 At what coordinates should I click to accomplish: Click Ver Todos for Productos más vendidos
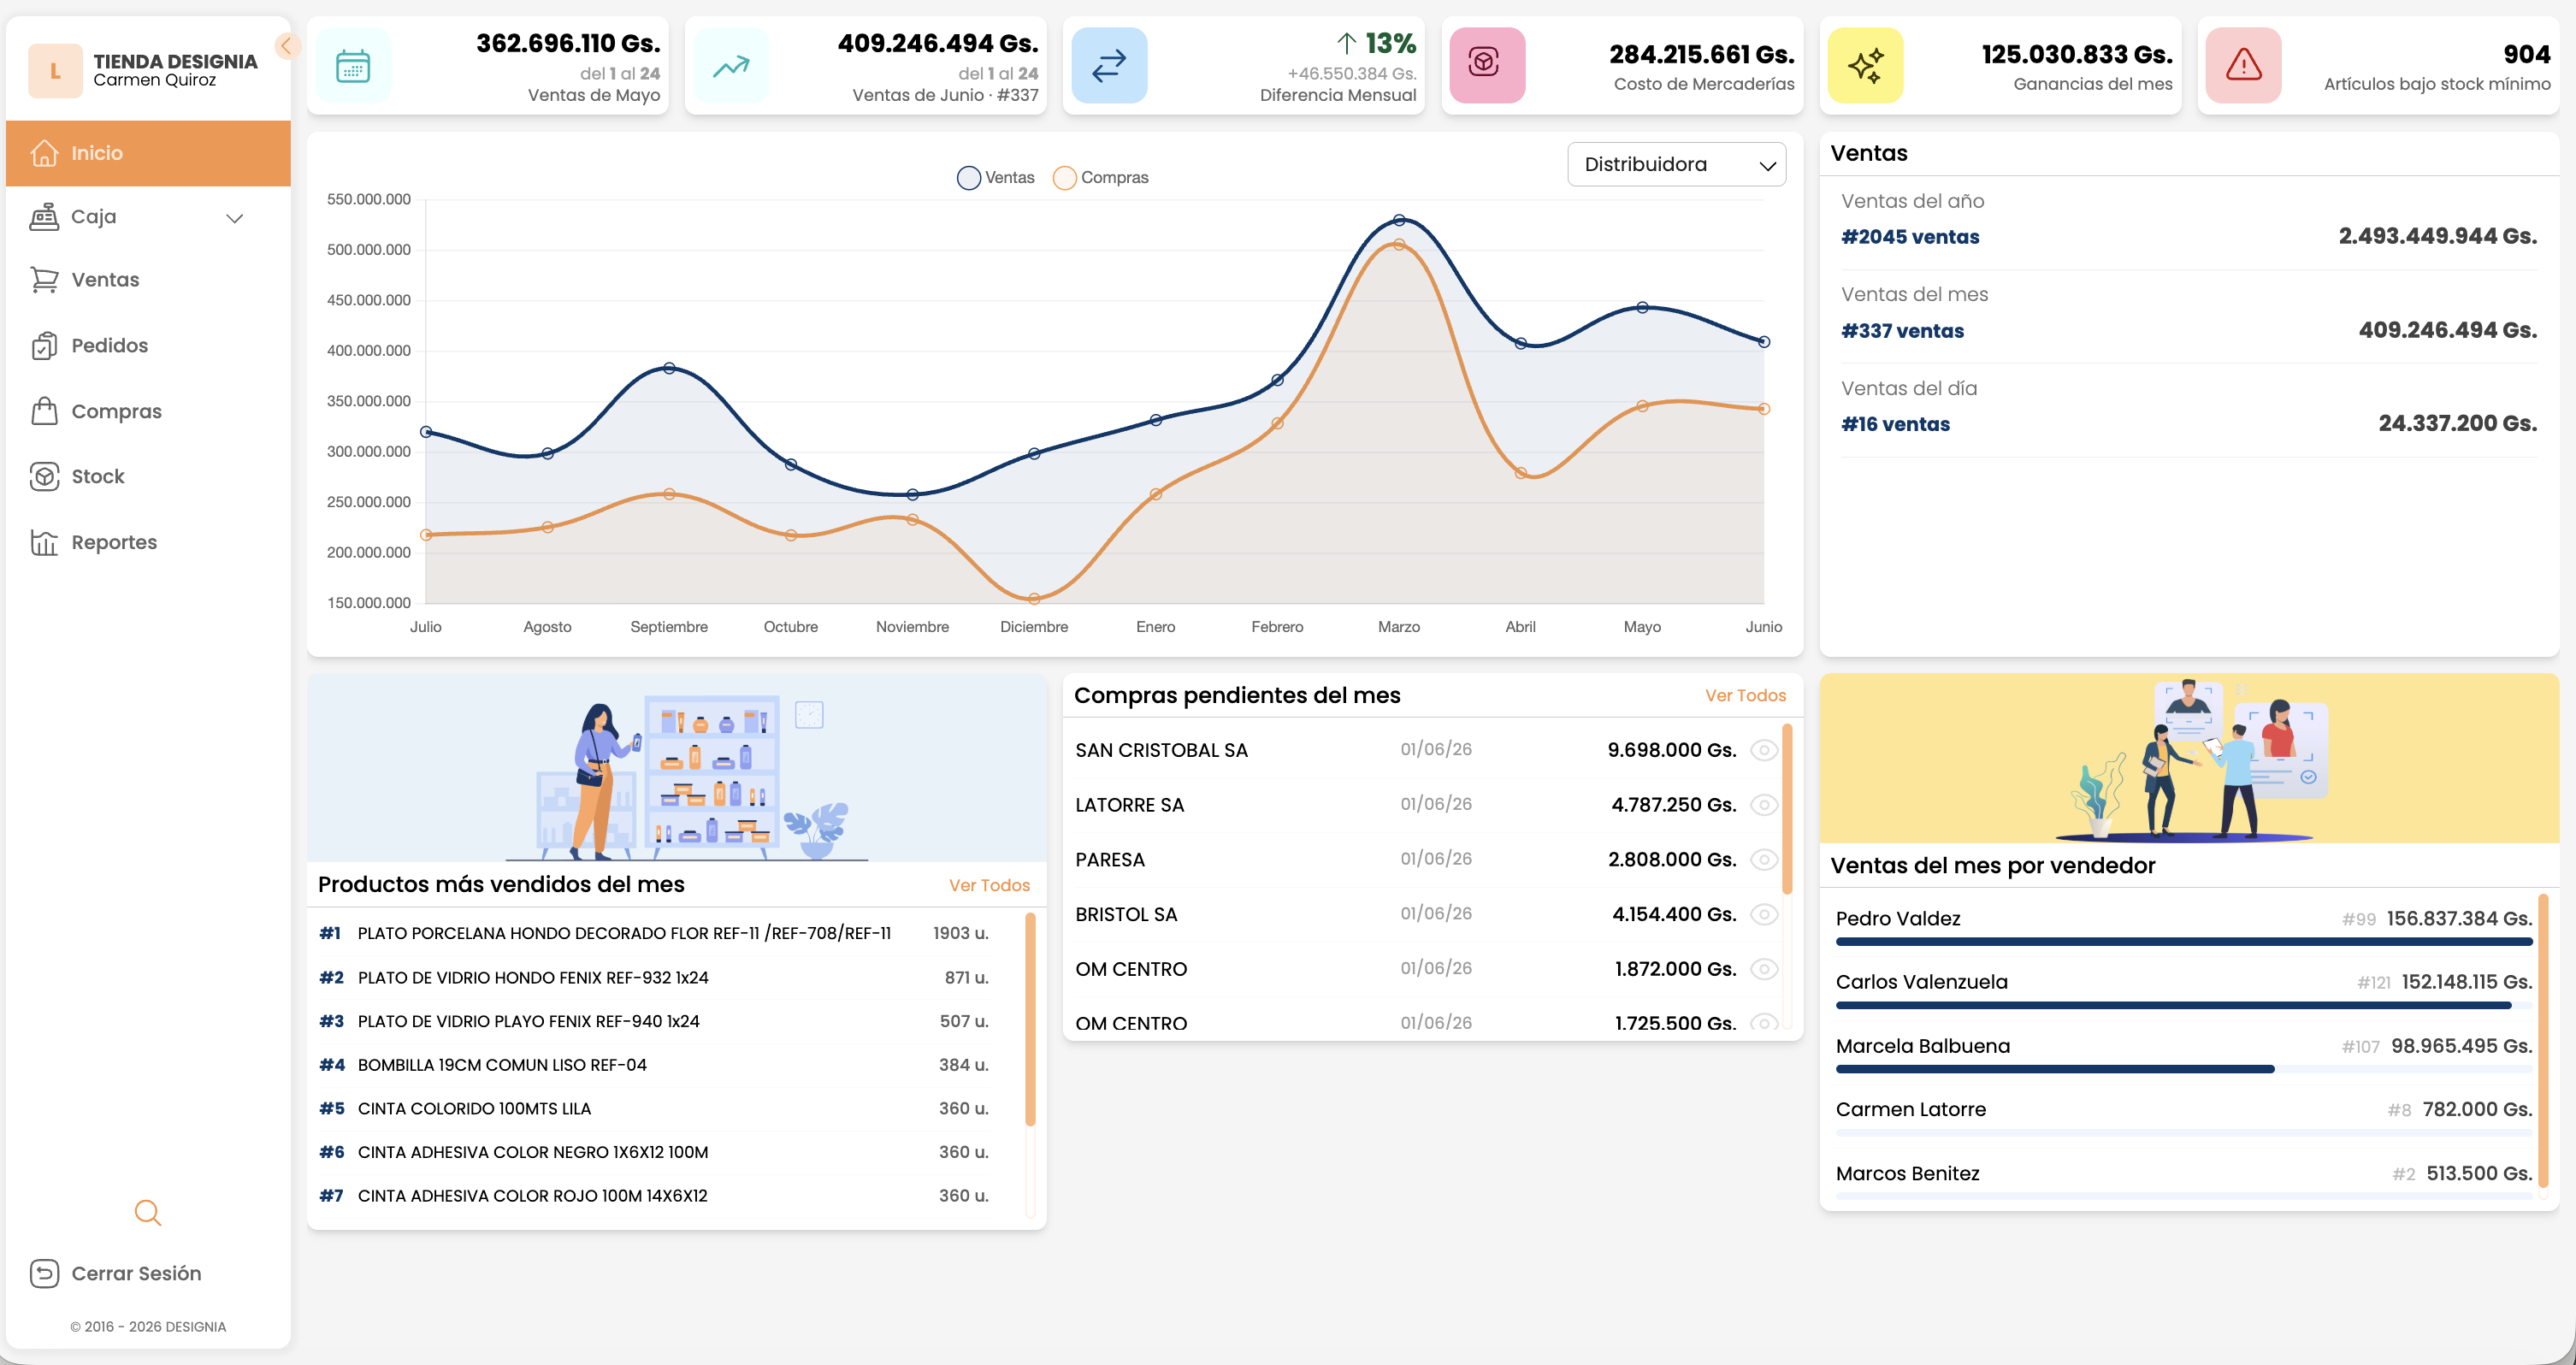click(989, 885)
